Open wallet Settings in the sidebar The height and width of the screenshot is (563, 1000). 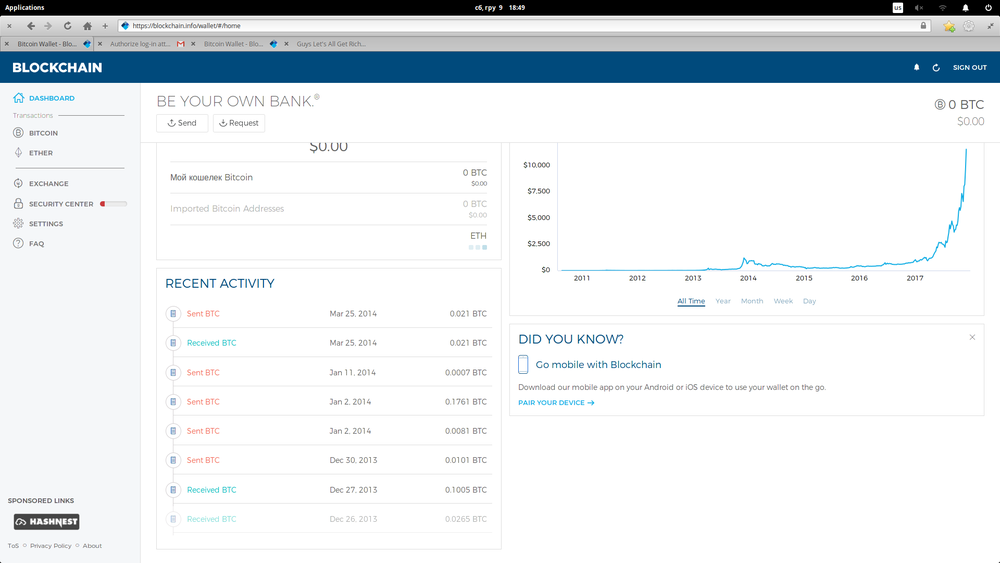[45, 224]
